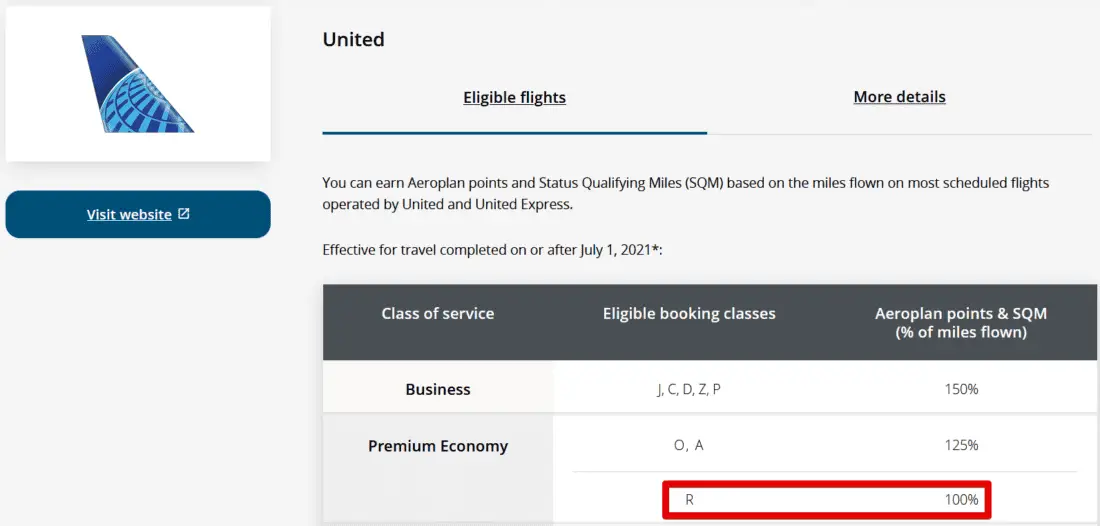Click the Aeroplan points & SQM header

tap(960, 323)
